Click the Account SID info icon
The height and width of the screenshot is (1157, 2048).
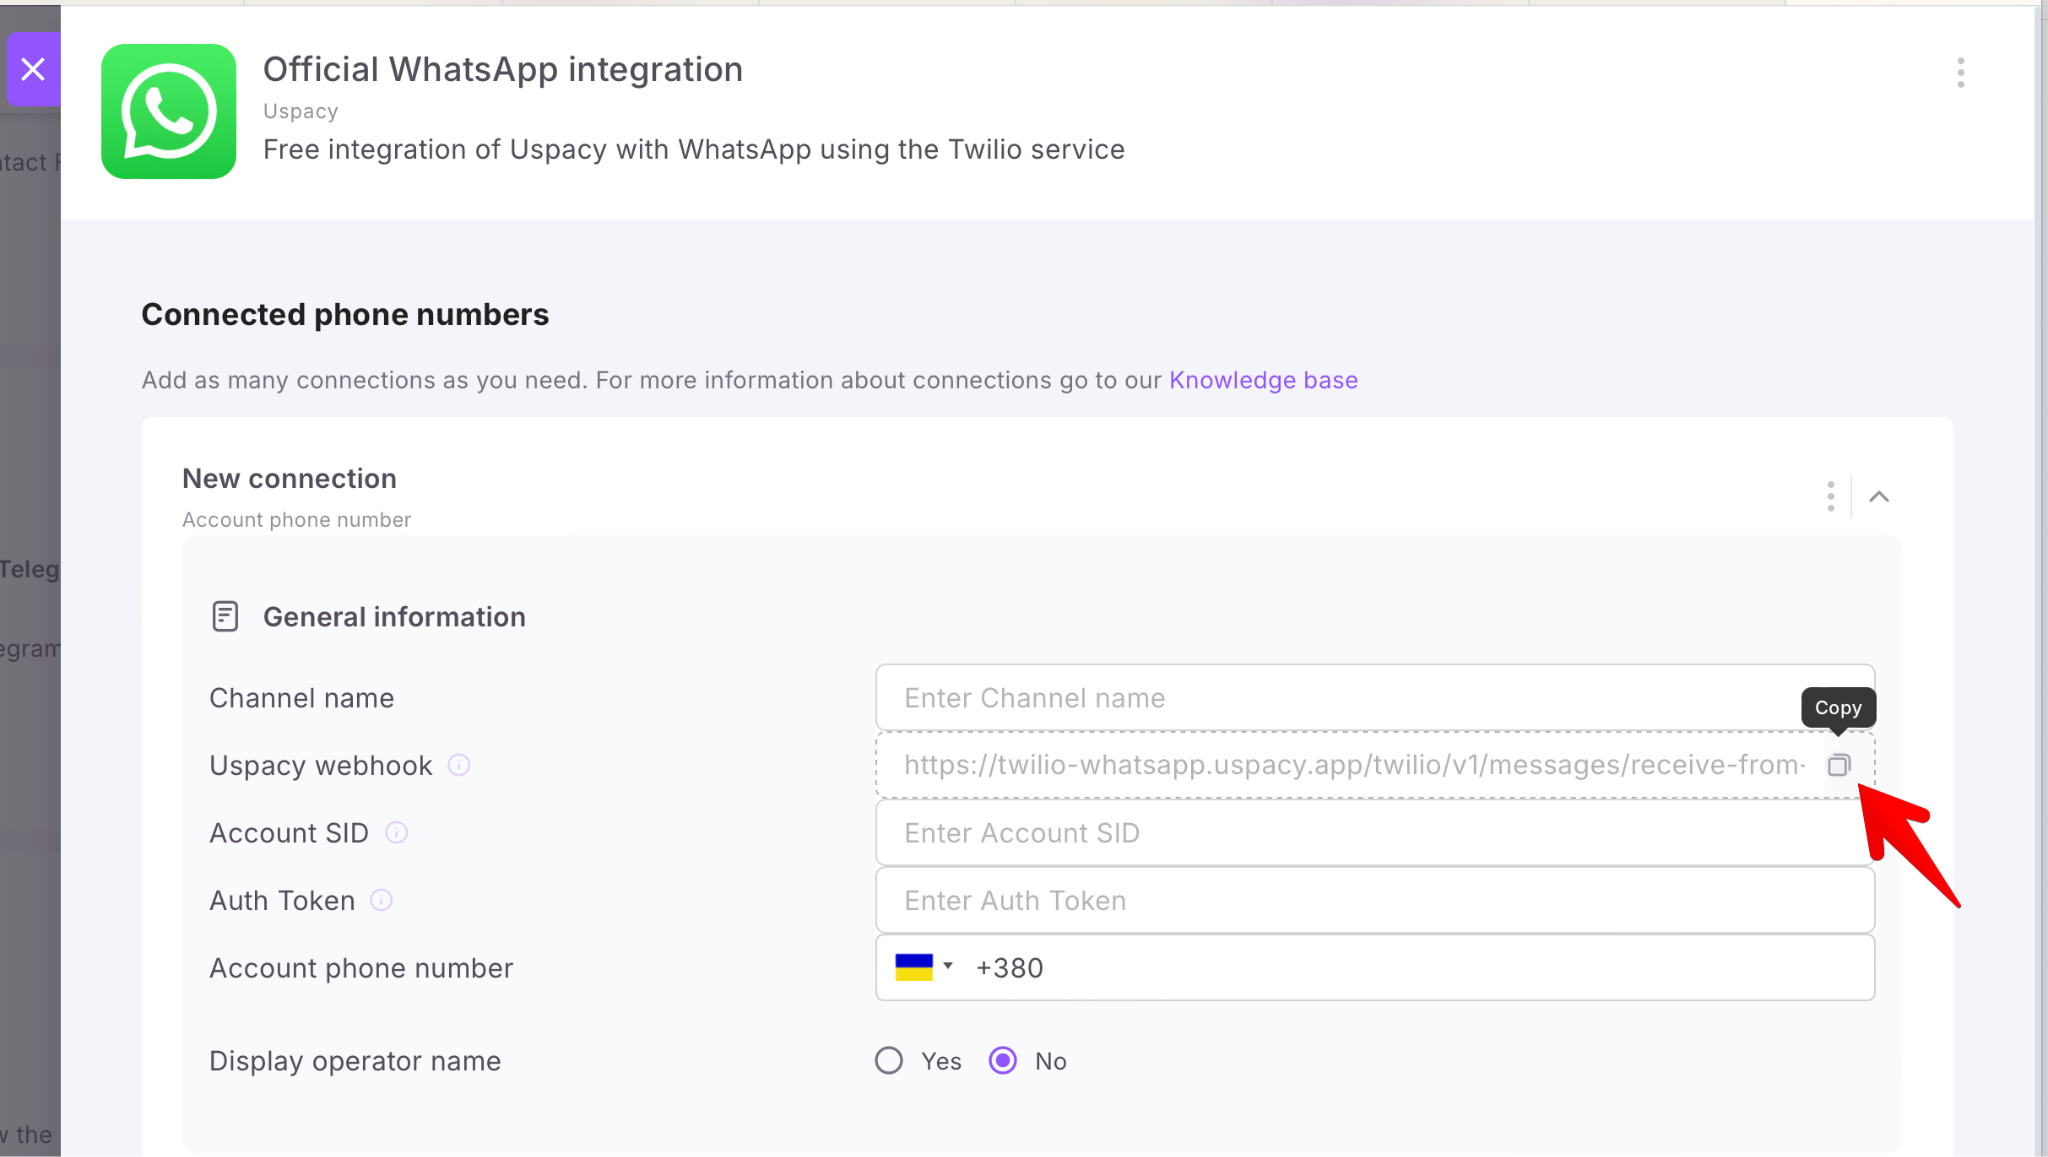pos(396,832)
